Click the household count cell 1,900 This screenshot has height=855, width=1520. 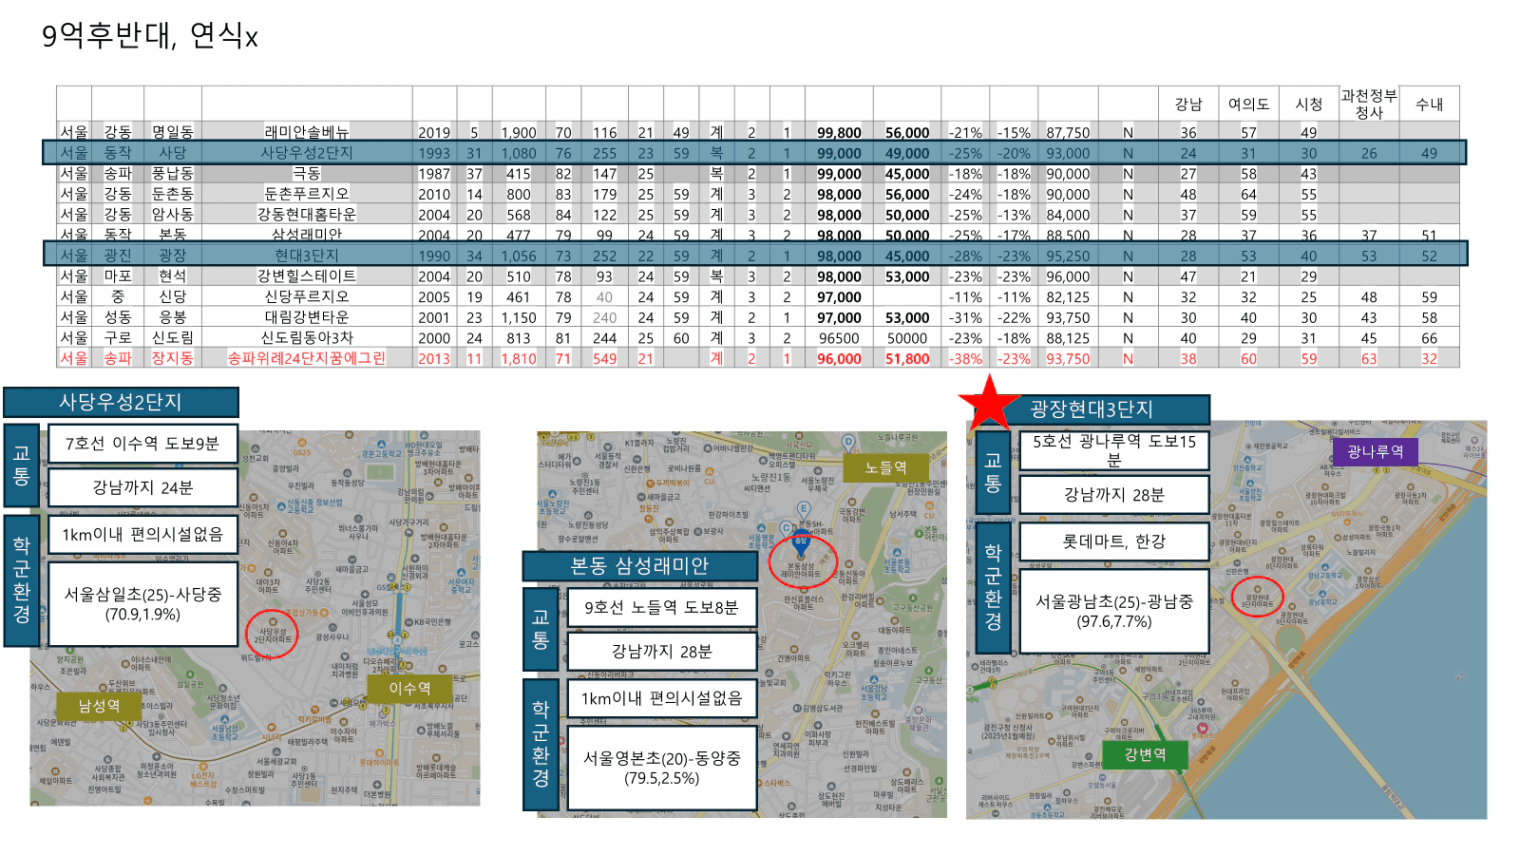click(x=518, y=132)
